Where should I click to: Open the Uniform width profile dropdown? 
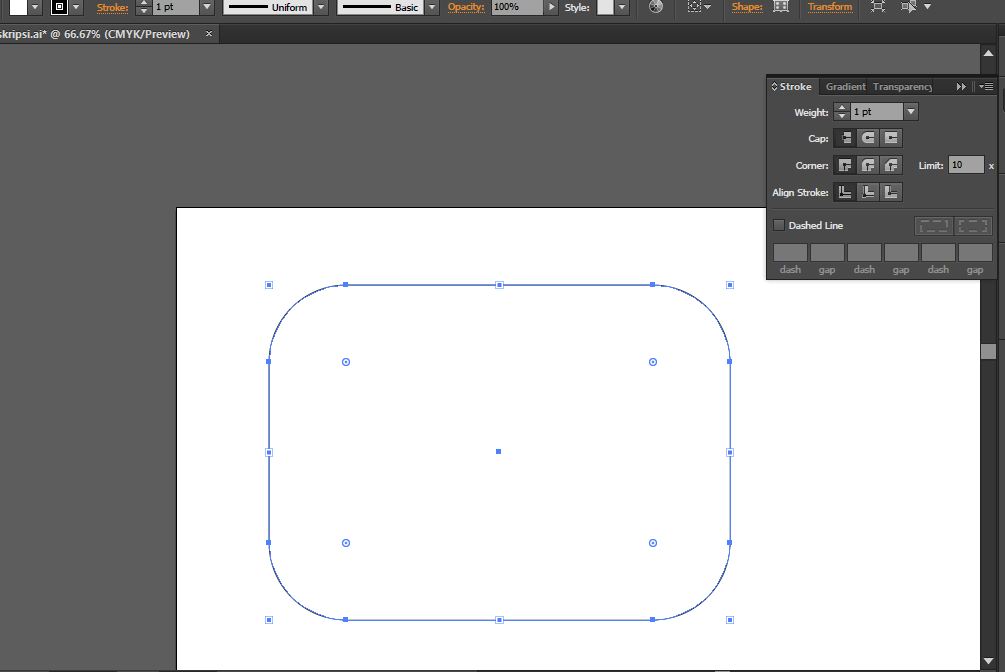pos(320,8)
